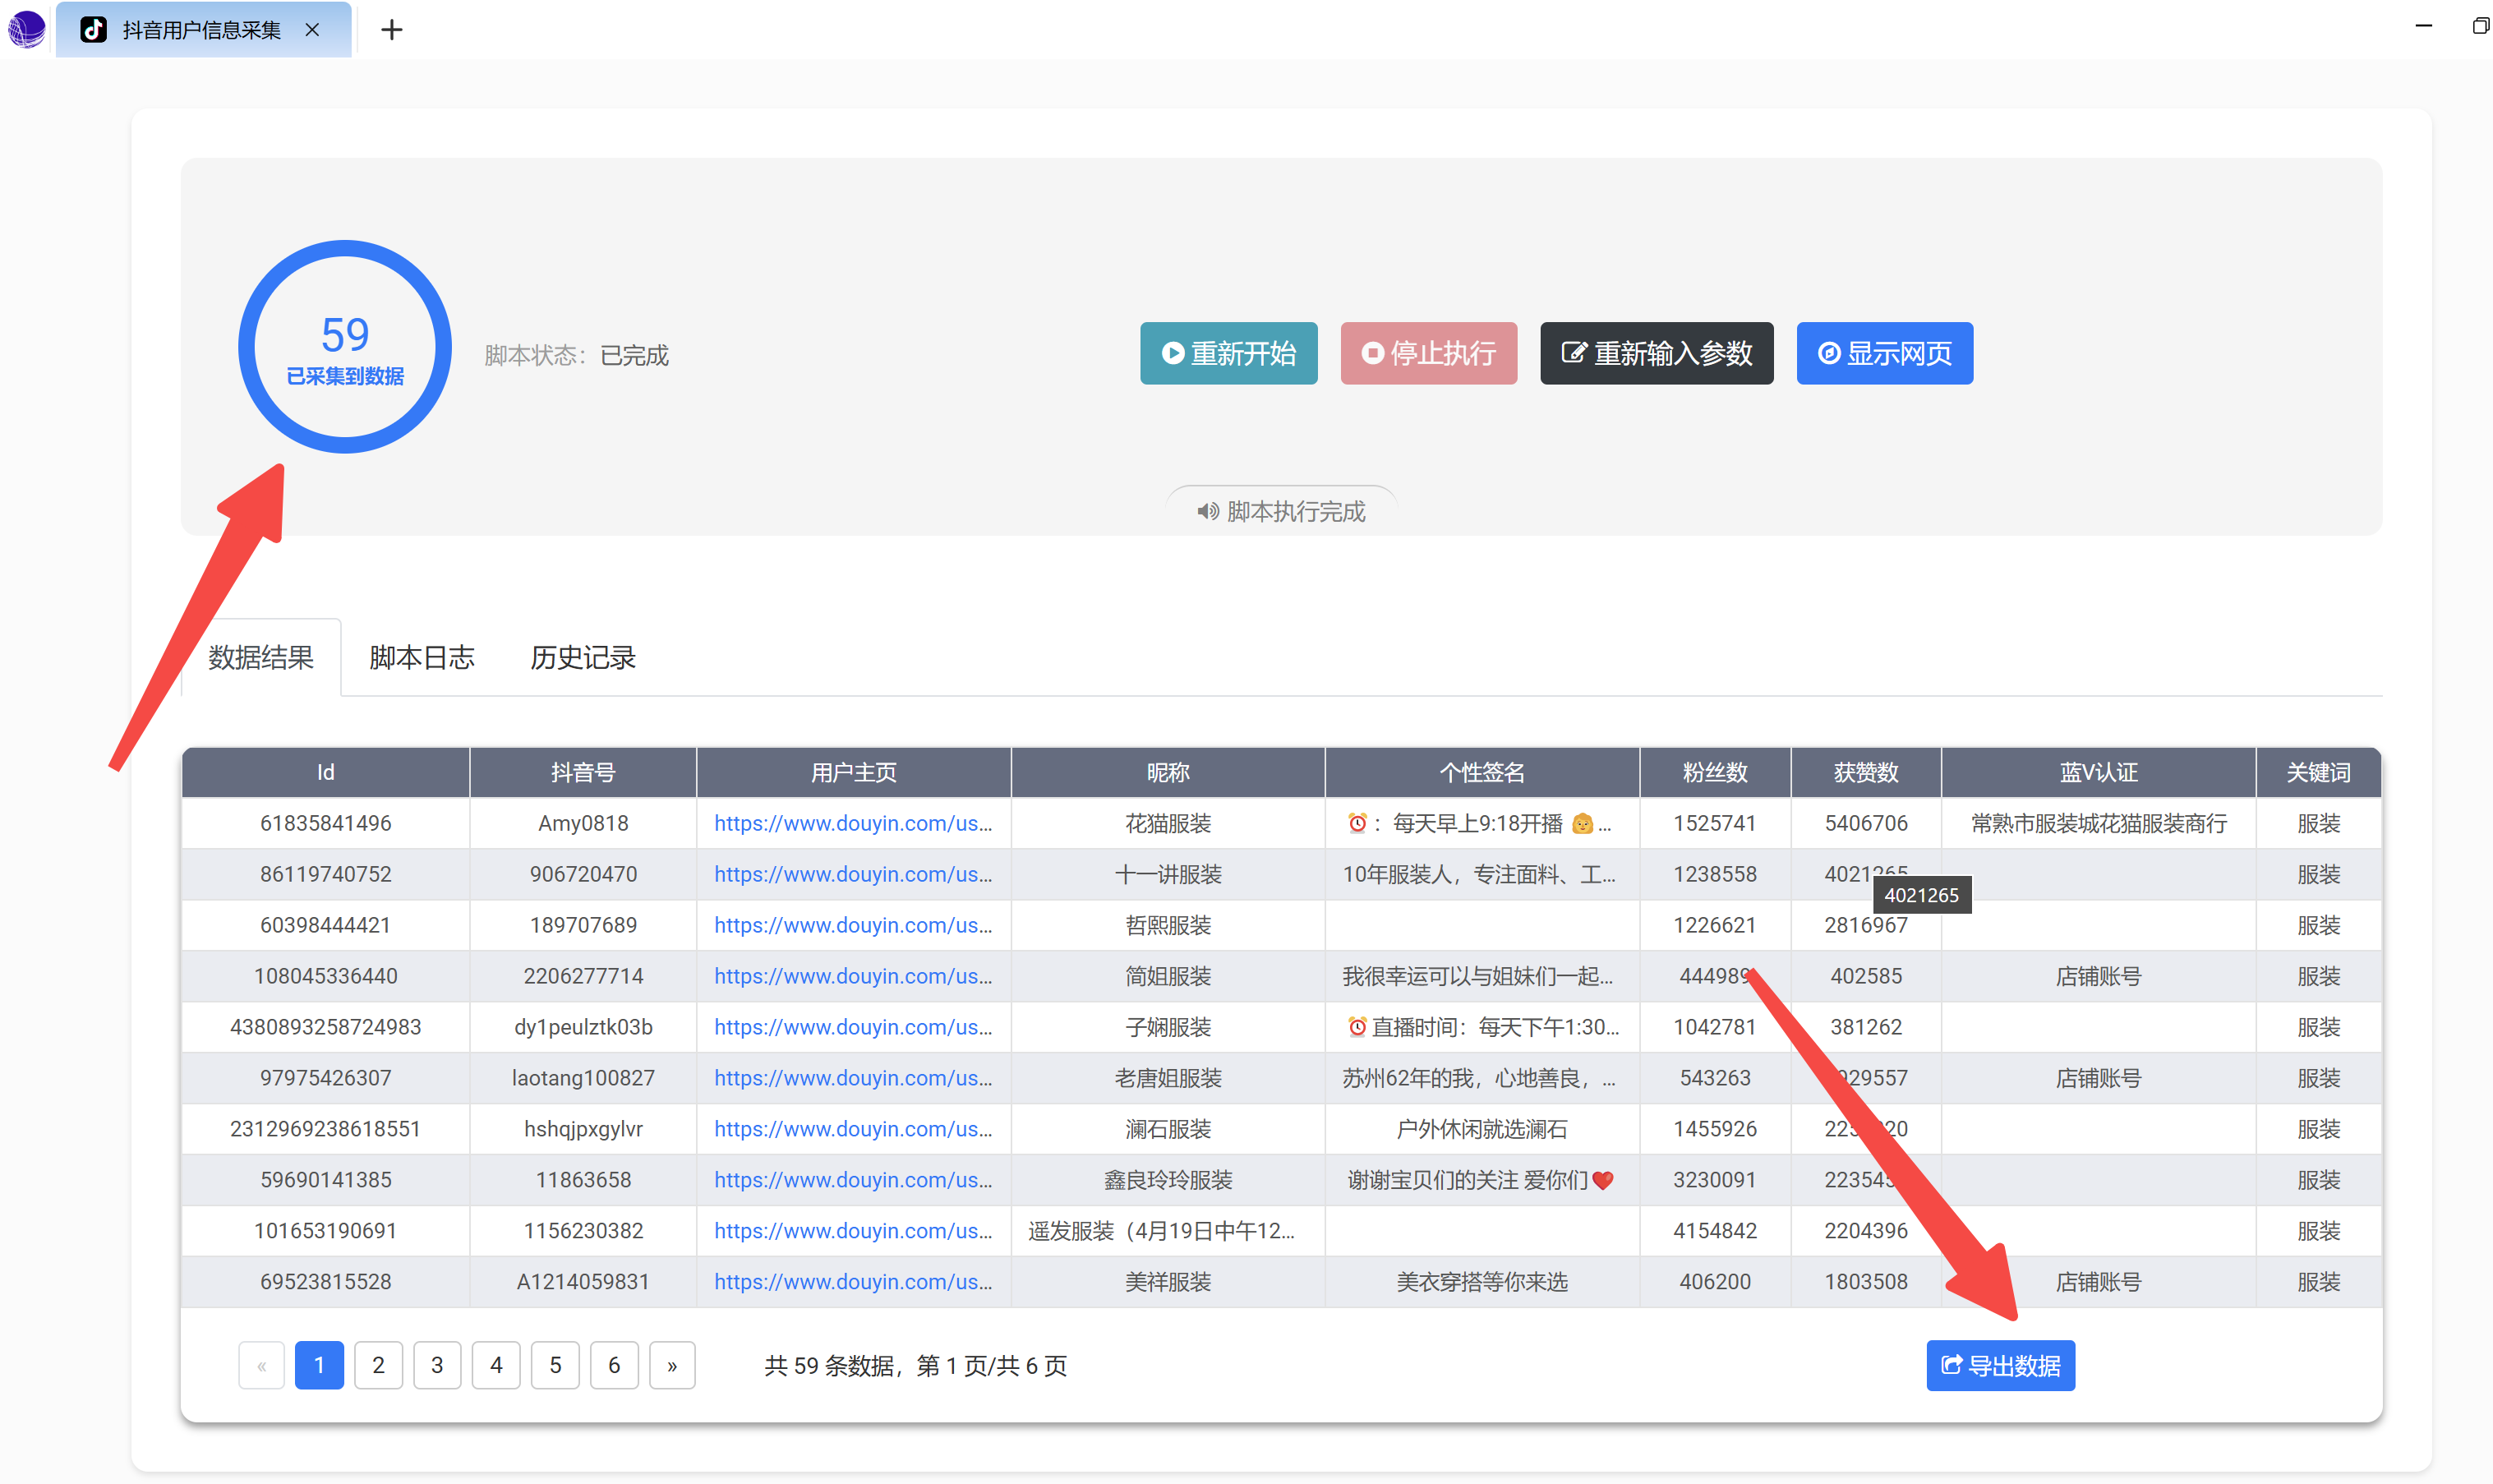Viewport: 2493px width, 1484px height.
Task: Click the circular 59 已采集到数据 progress indicator
Action: (345, 347)
